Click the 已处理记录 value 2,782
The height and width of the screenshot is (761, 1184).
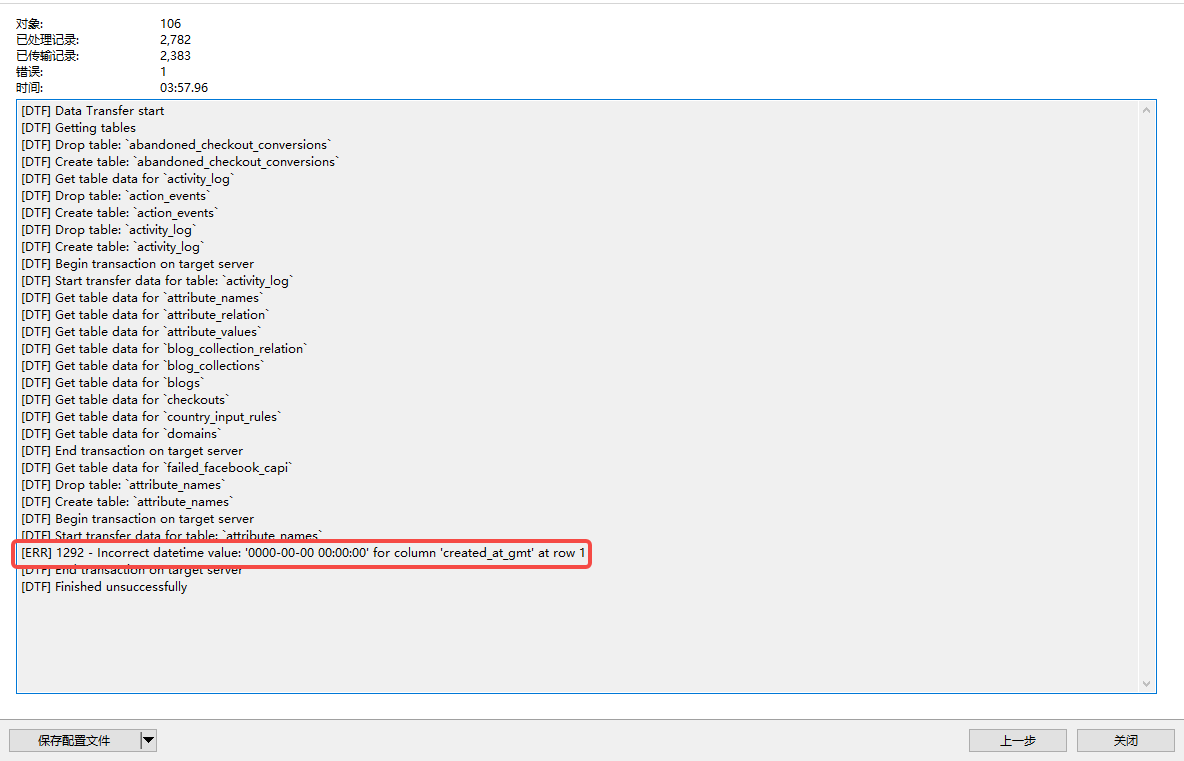point(175,40)
